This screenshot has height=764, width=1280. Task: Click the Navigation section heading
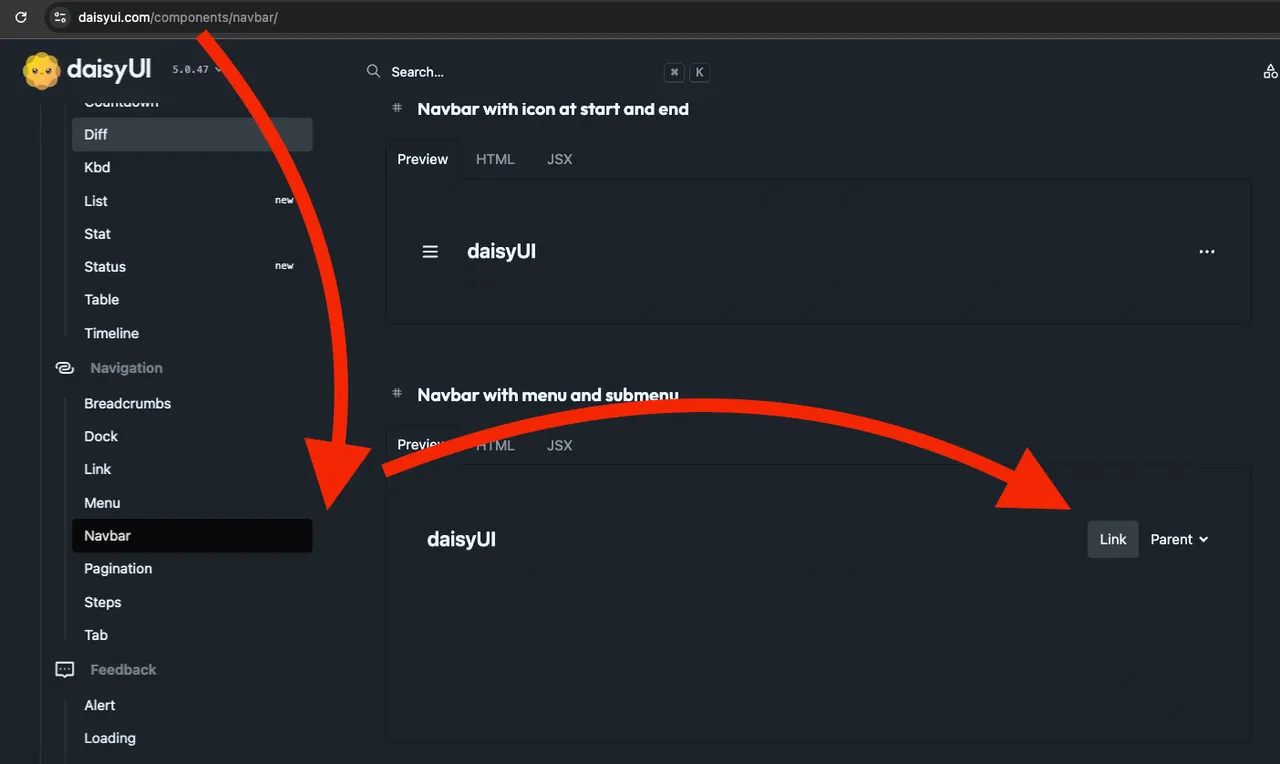coord(126,368)
